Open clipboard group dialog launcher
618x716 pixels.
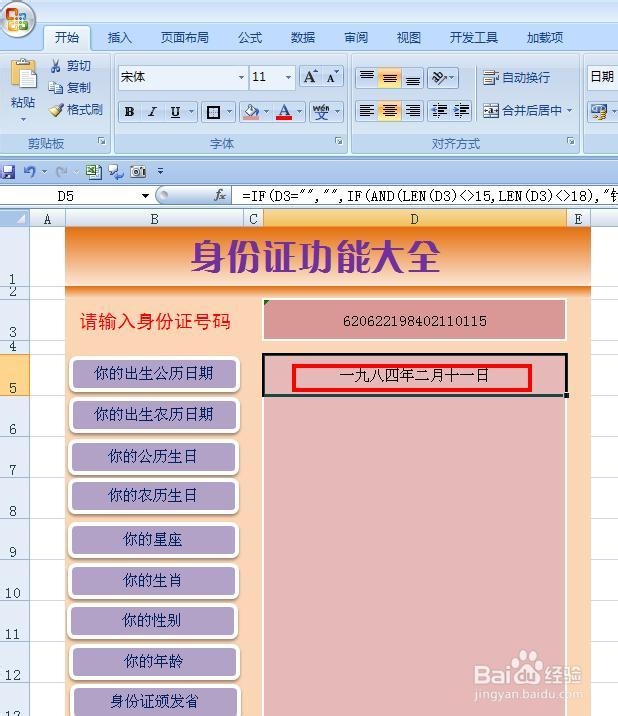(102, 141)
